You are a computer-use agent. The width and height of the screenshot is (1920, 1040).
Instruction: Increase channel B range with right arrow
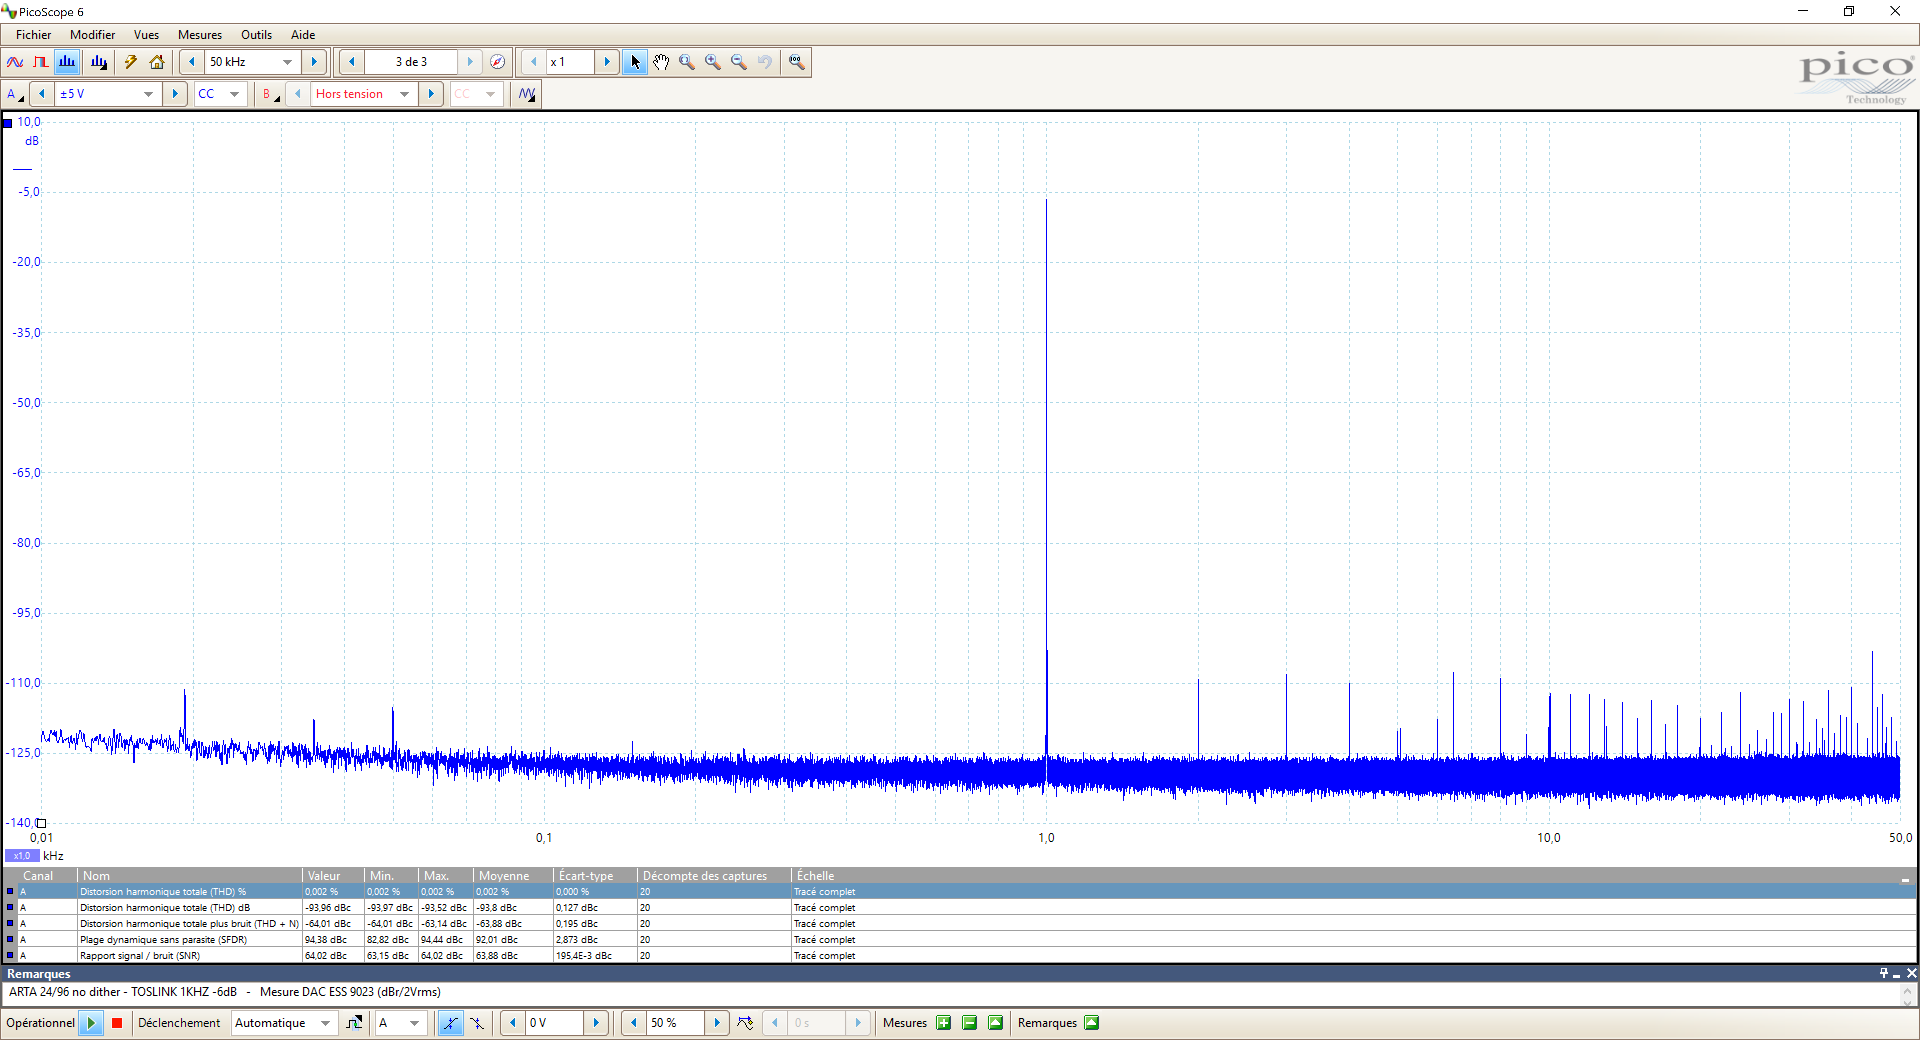point(431,94)
